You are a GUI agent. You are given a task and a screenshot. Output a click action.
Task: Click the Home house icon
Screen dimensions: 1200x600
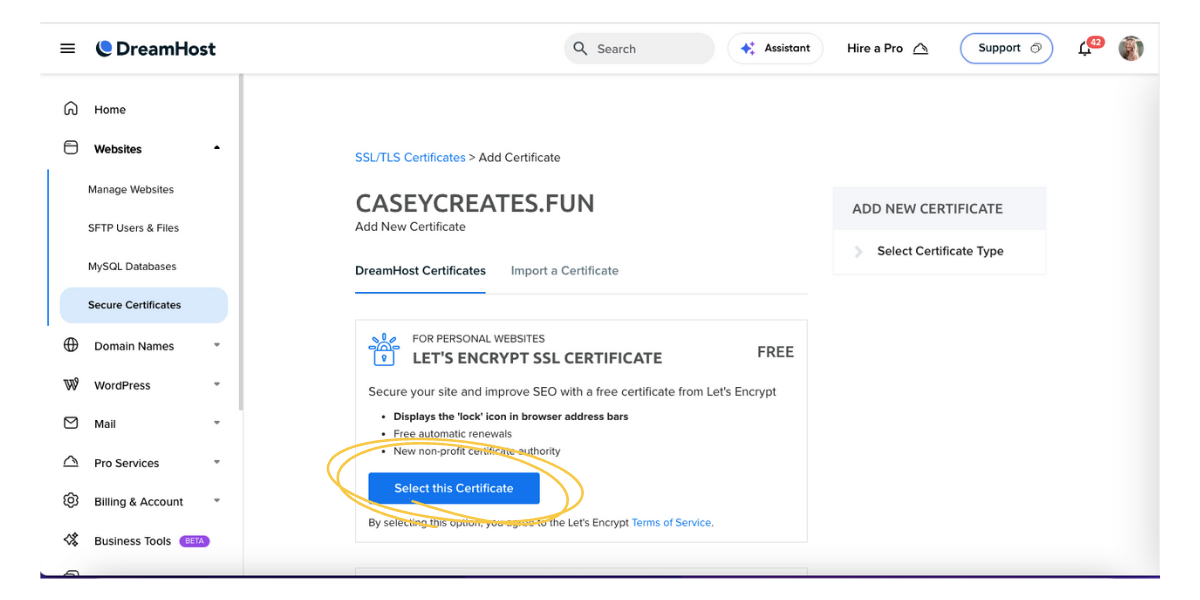[71, 109]
